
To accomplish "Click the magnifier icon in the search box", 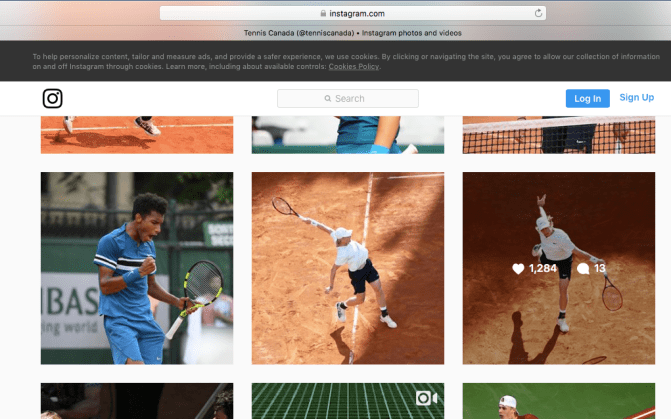I will tap(328, 99).
